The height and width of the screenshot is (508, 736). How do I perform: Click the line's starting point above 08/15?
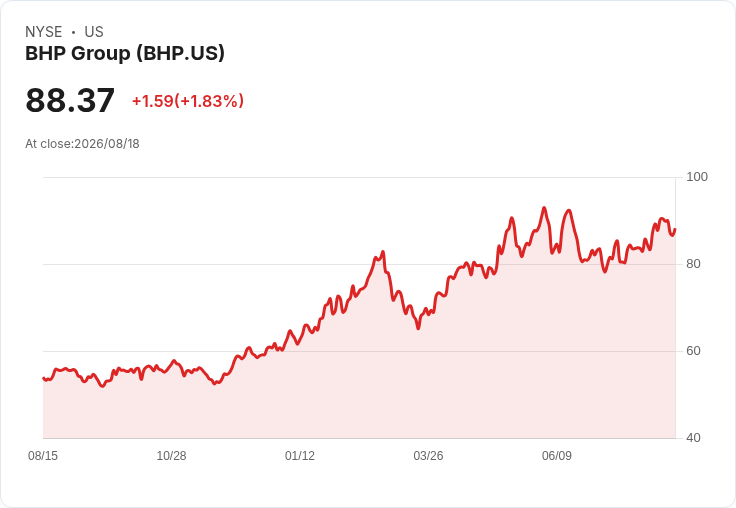click(x=44, y=378)
